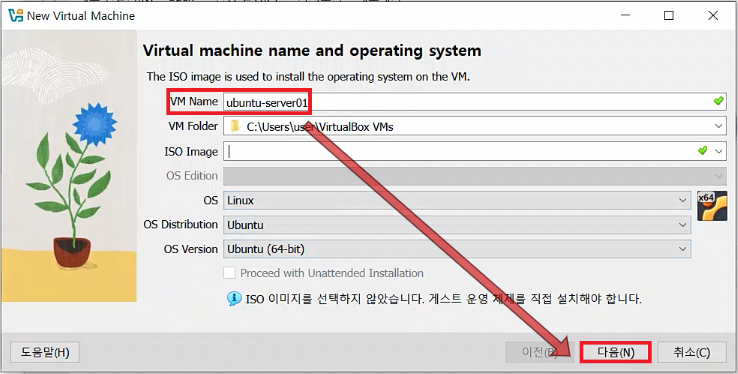
Task: Click the 'Virtual machine name and operating system' heading
Action: [x=312, y=50]
